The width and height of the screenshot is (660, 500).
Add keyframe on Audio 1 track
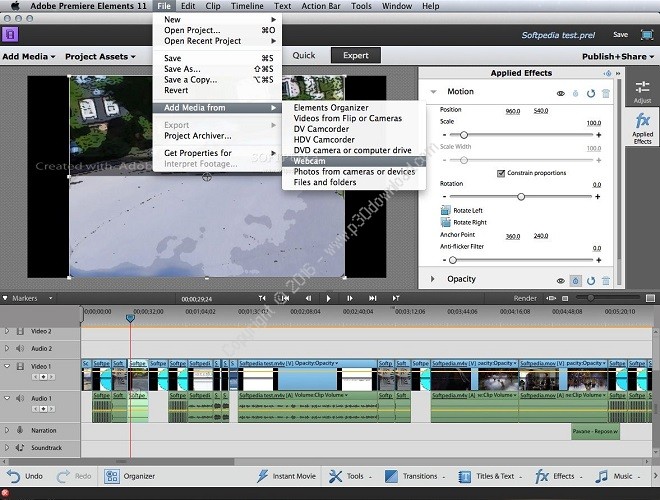(x=43, y=409)
